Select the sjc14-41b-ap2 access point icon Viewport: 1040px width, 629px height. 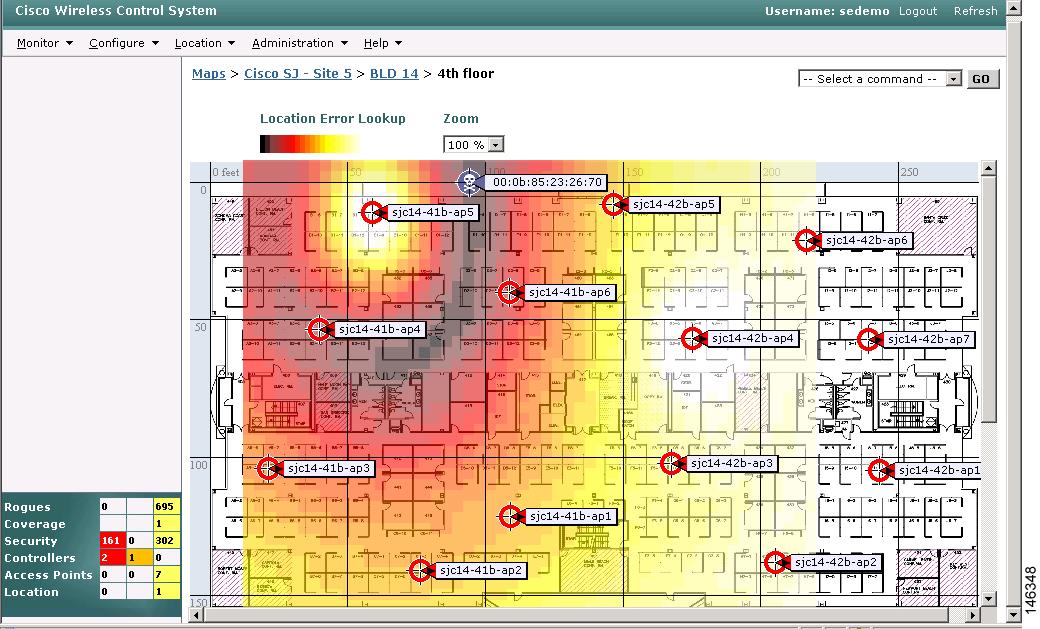(x=421, y=570)
